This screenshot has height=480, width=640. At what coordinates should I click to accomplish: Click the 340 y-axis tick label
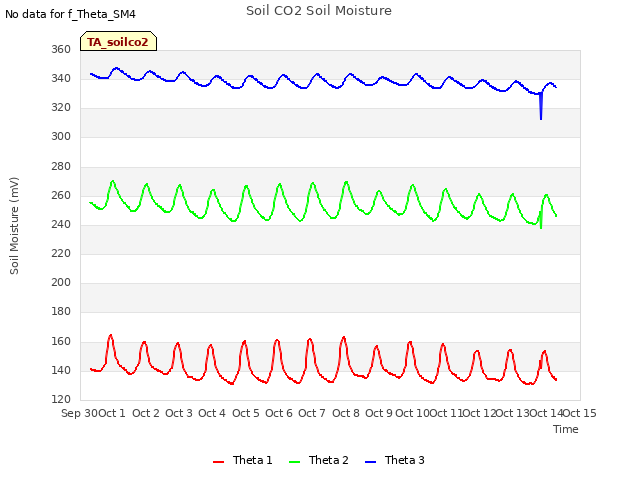(61, 78)
